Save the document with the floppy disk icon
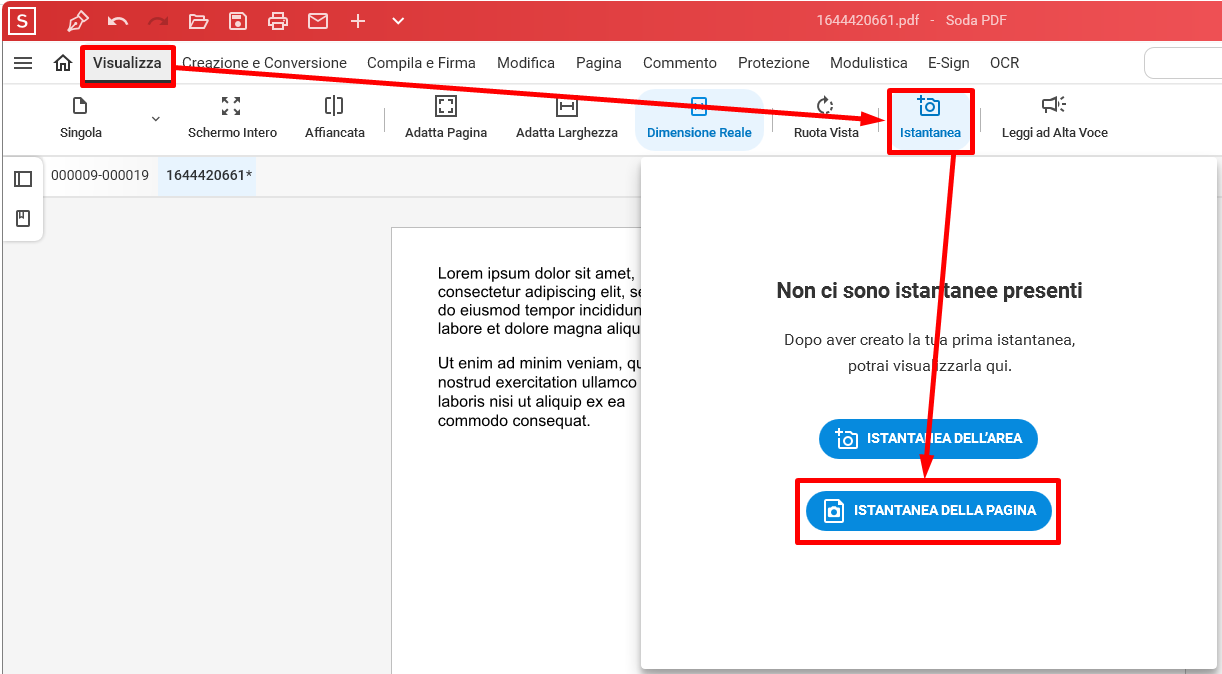Image resolution: width=1222 pixels, height=674 pixels. coord(238,21)
